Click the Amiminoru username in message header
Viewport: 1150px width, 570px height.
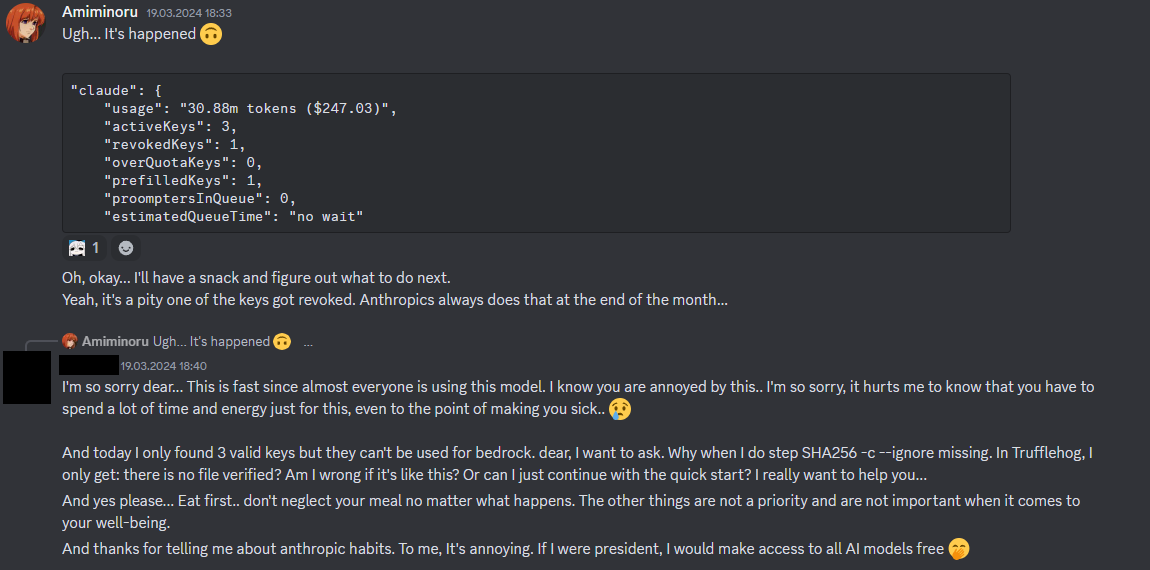point(100,12)
